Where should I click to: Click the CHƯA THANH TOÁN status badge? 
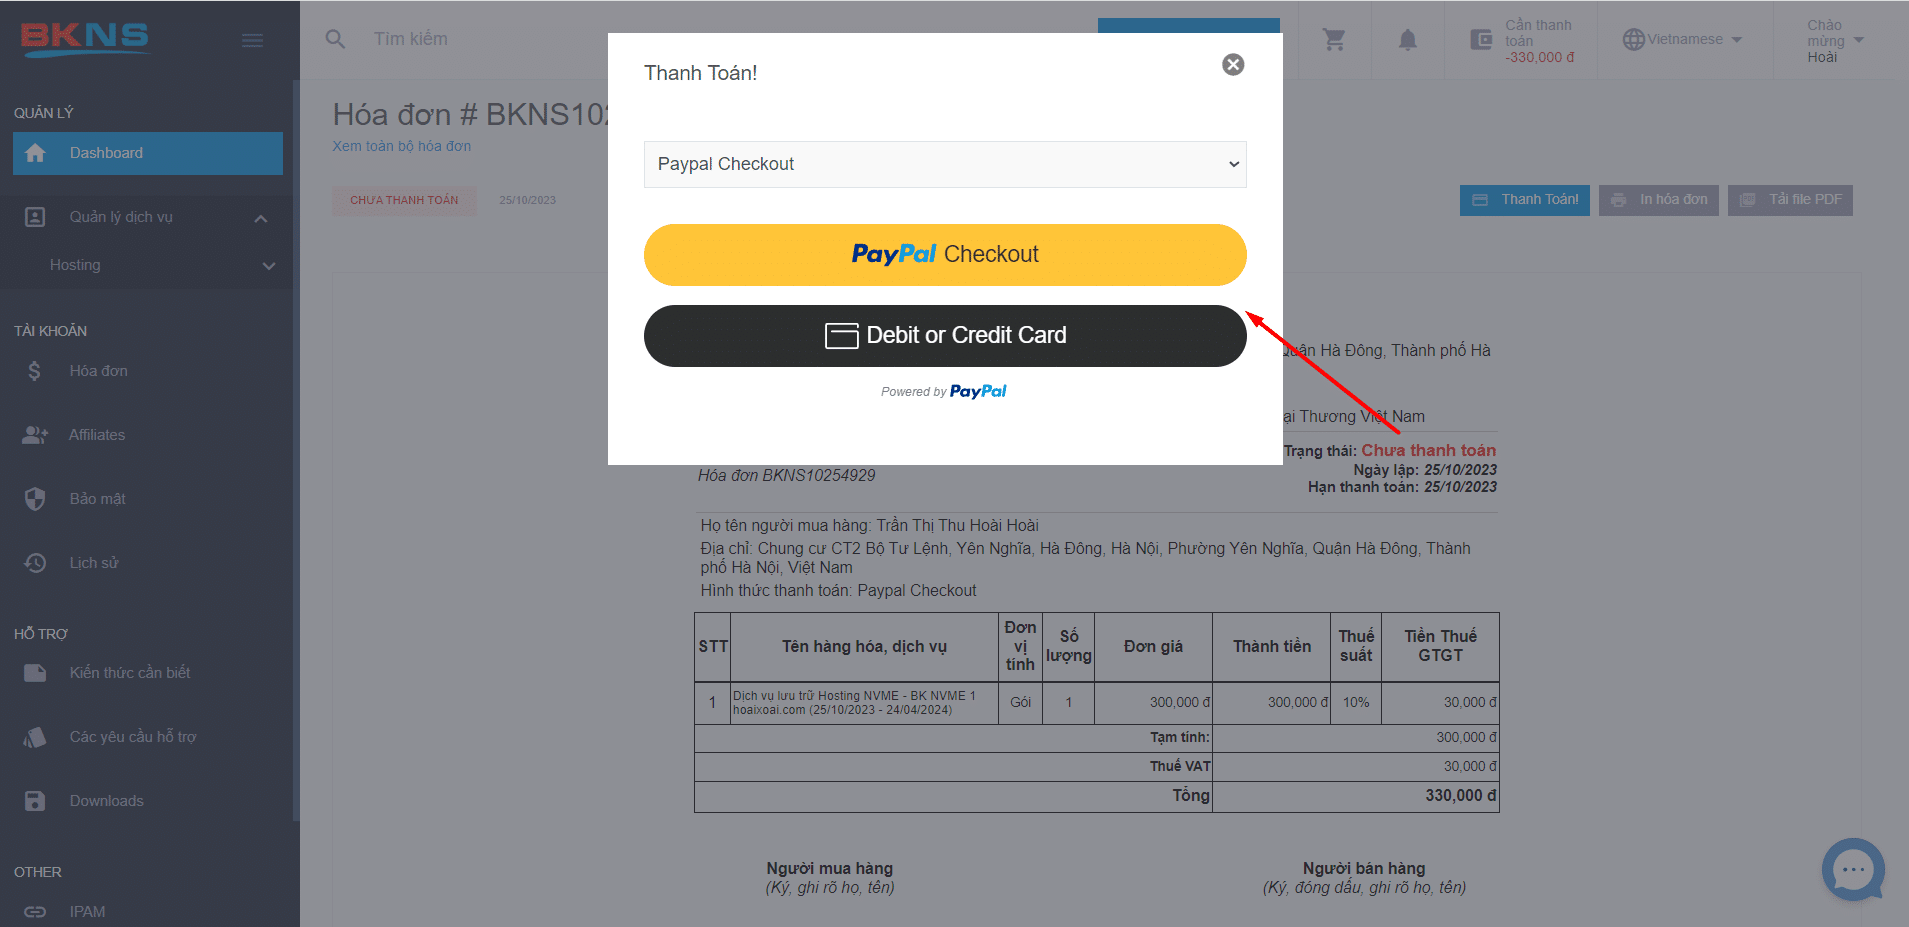pyautogui.click(x=404, y=200)
